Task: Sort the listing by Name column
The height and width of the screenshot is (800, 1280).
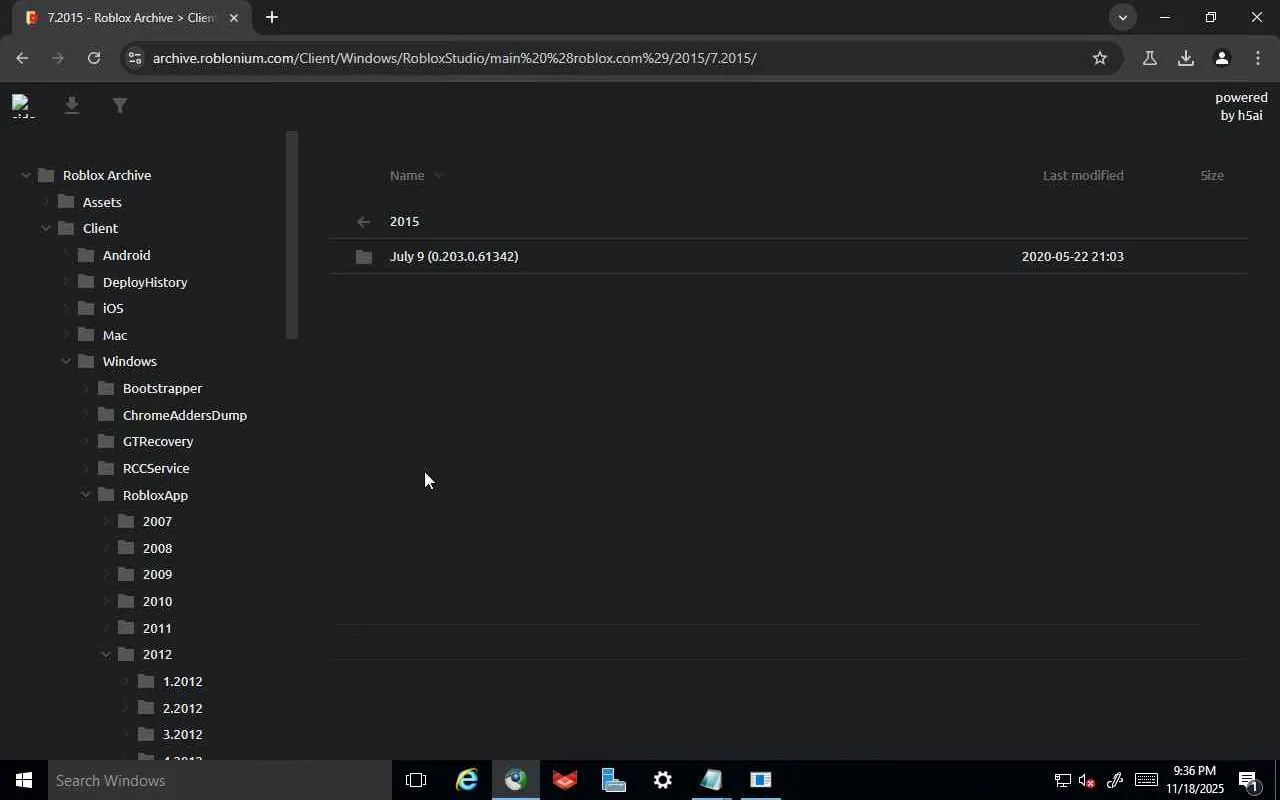Action: [407, 176]
